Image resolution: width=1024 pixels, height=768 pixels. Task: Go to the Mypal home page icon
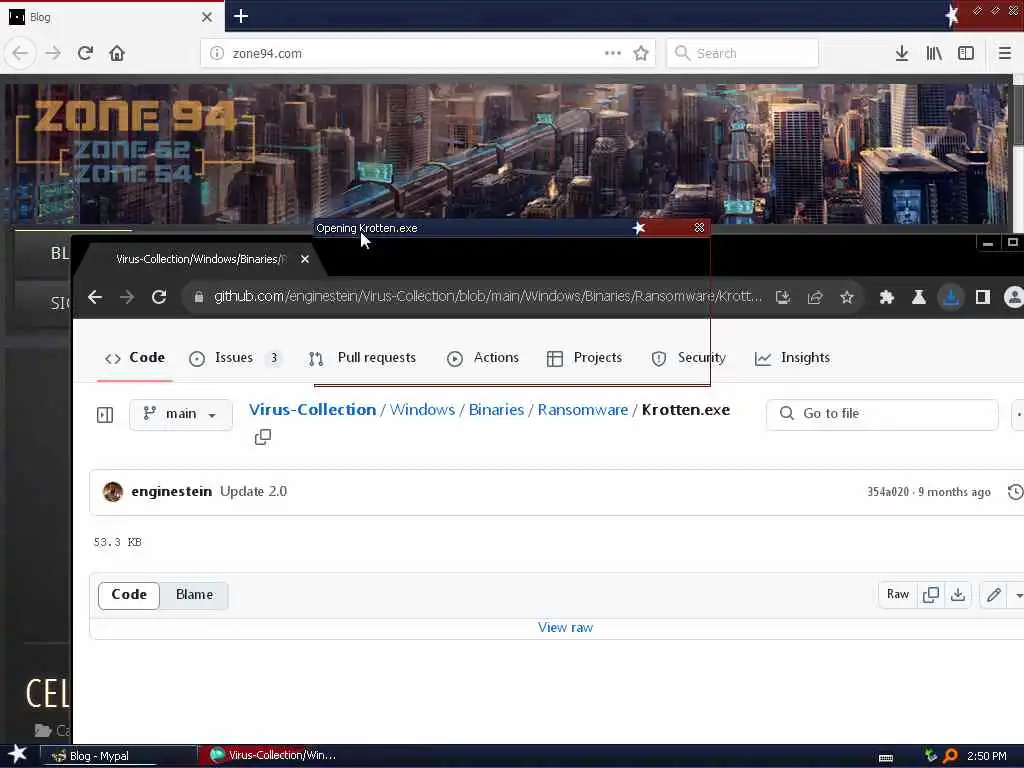(x=117, y=53)
